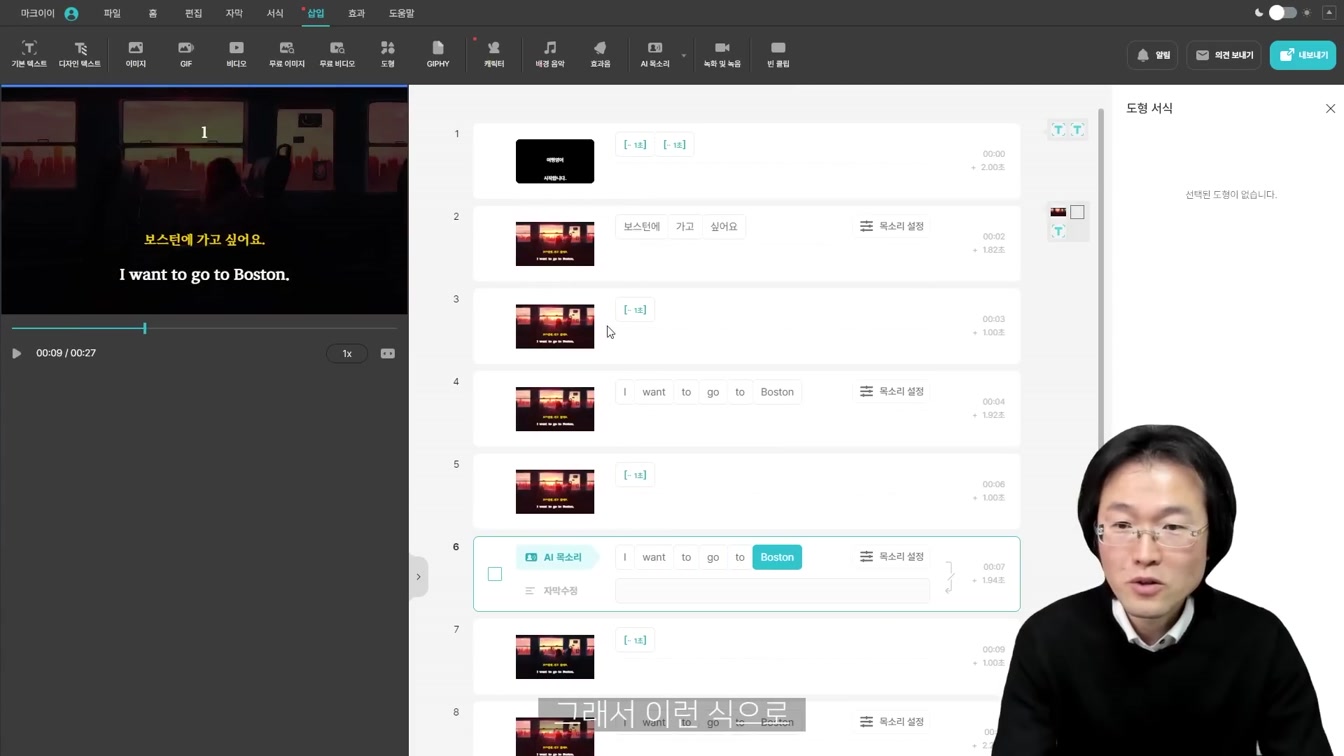1344x756 pixels.
Task: Collapse the preview panel with side arrow
Action: [x=418, y=577]
